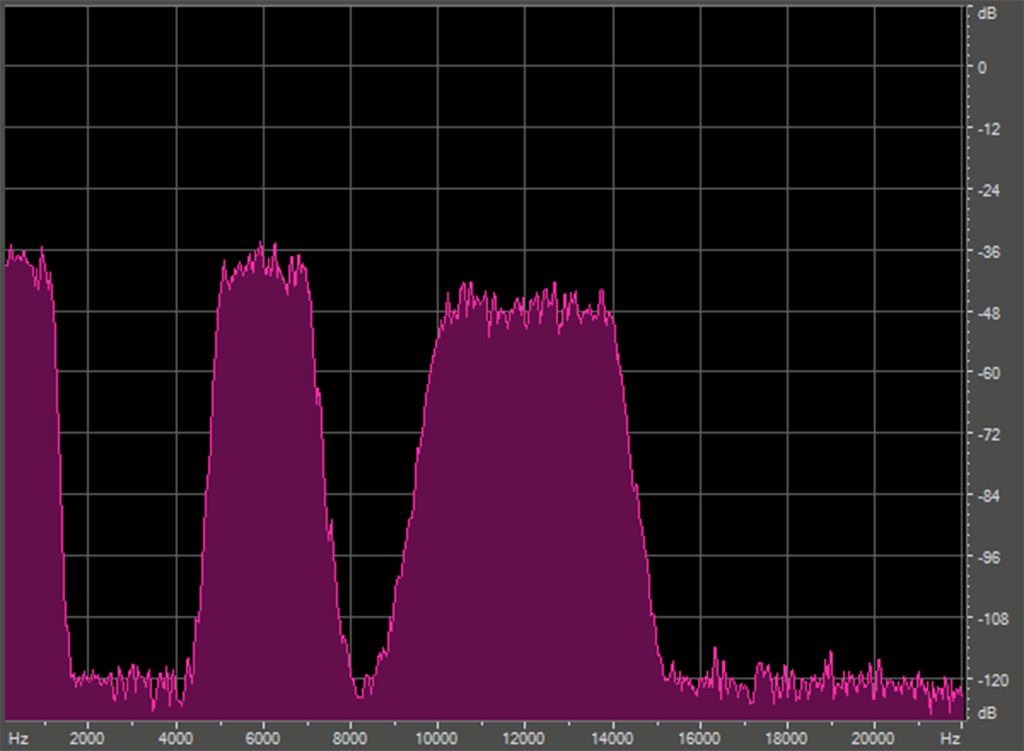Click the -72 dB level scale label
This screenshot has width=1024, height=751.
tap(989, 435)
